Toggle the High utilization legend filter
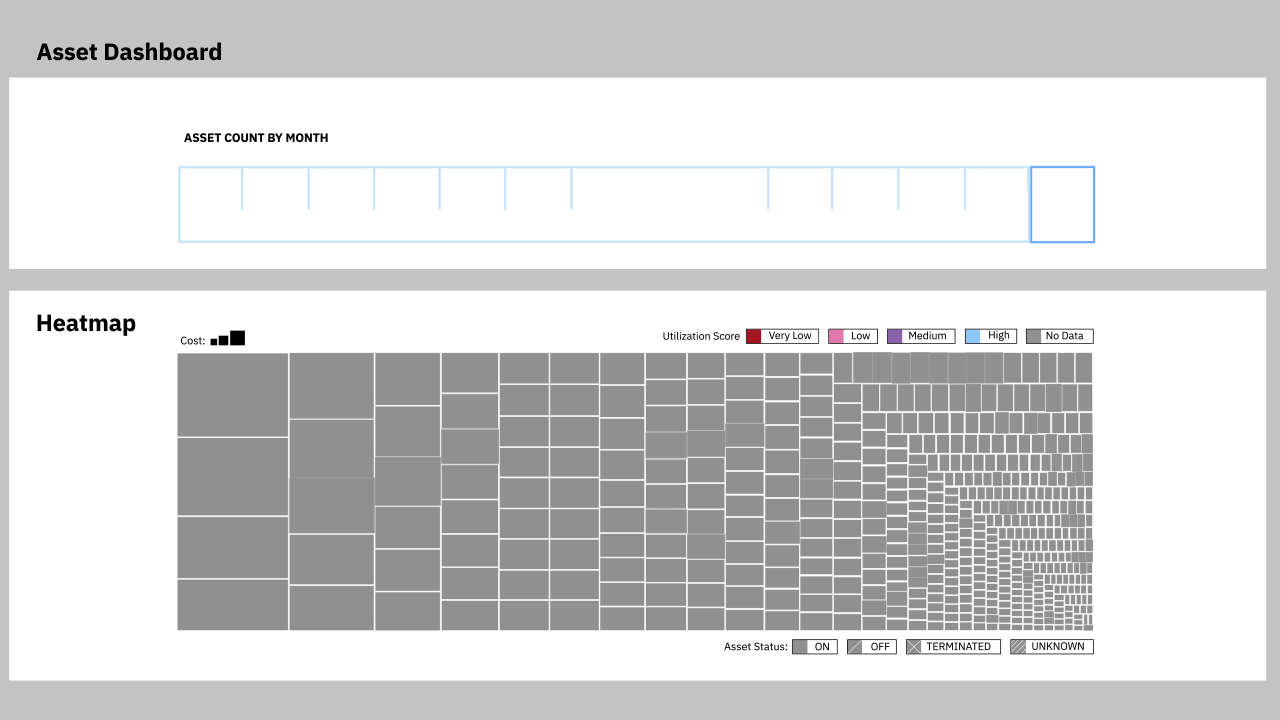This screenshot has height=720, width=1280. click(x=991, y=336)
